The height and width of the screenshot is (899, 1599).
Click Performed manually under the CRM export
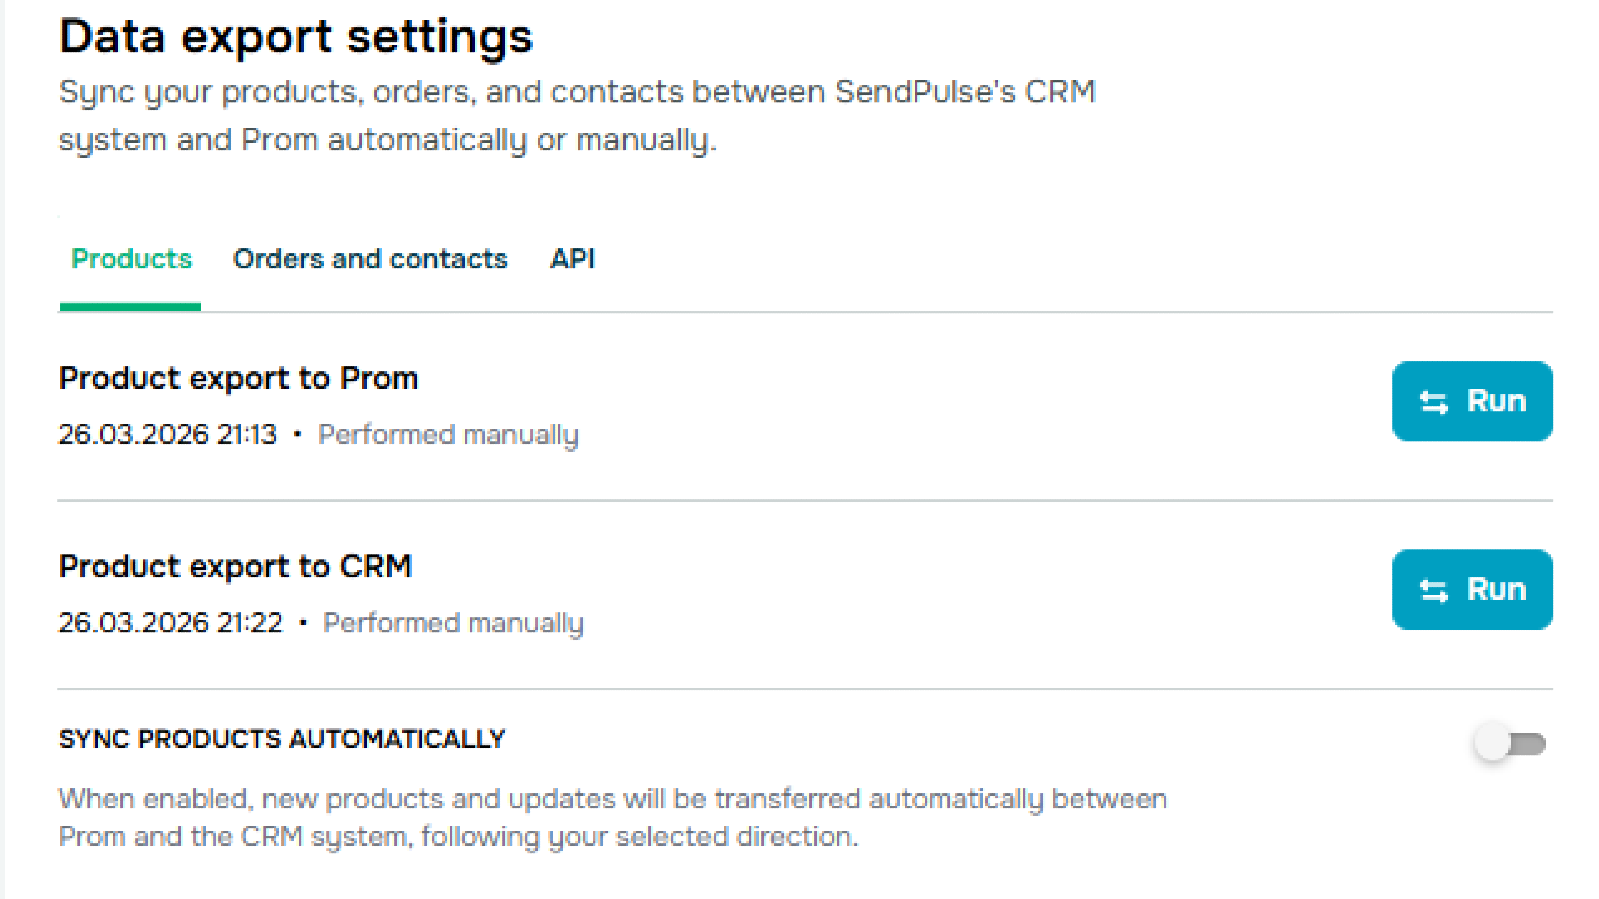[x=453, y=623]
